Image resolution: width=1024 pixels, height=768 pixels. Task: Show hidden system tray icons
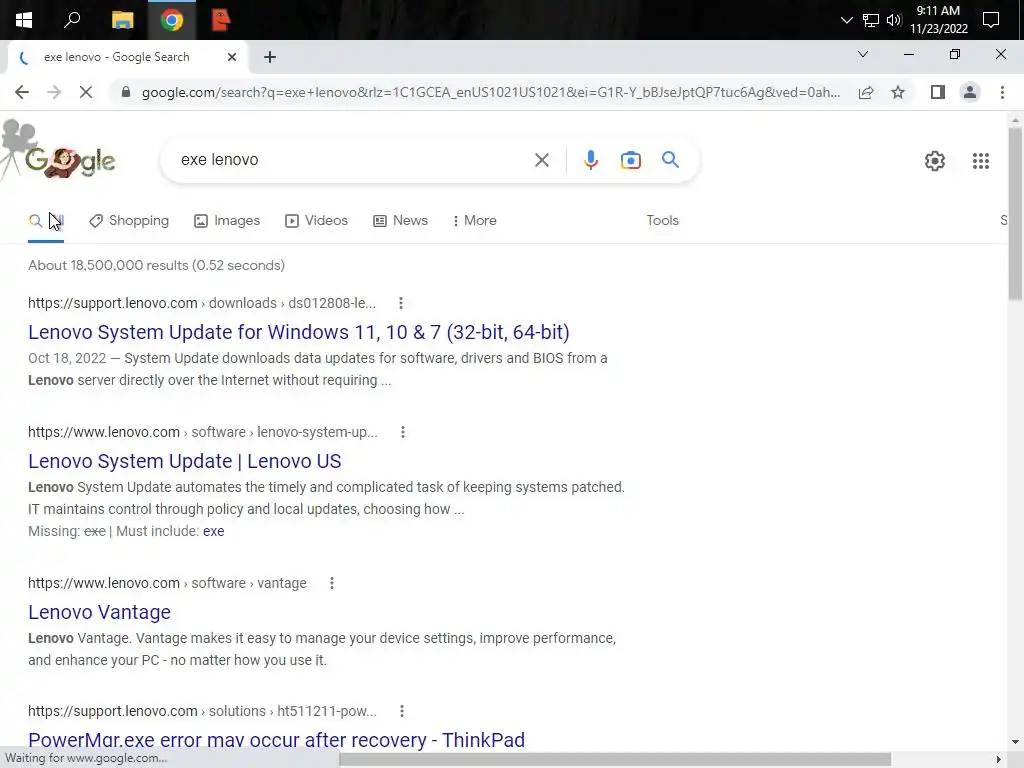point(846,20)
